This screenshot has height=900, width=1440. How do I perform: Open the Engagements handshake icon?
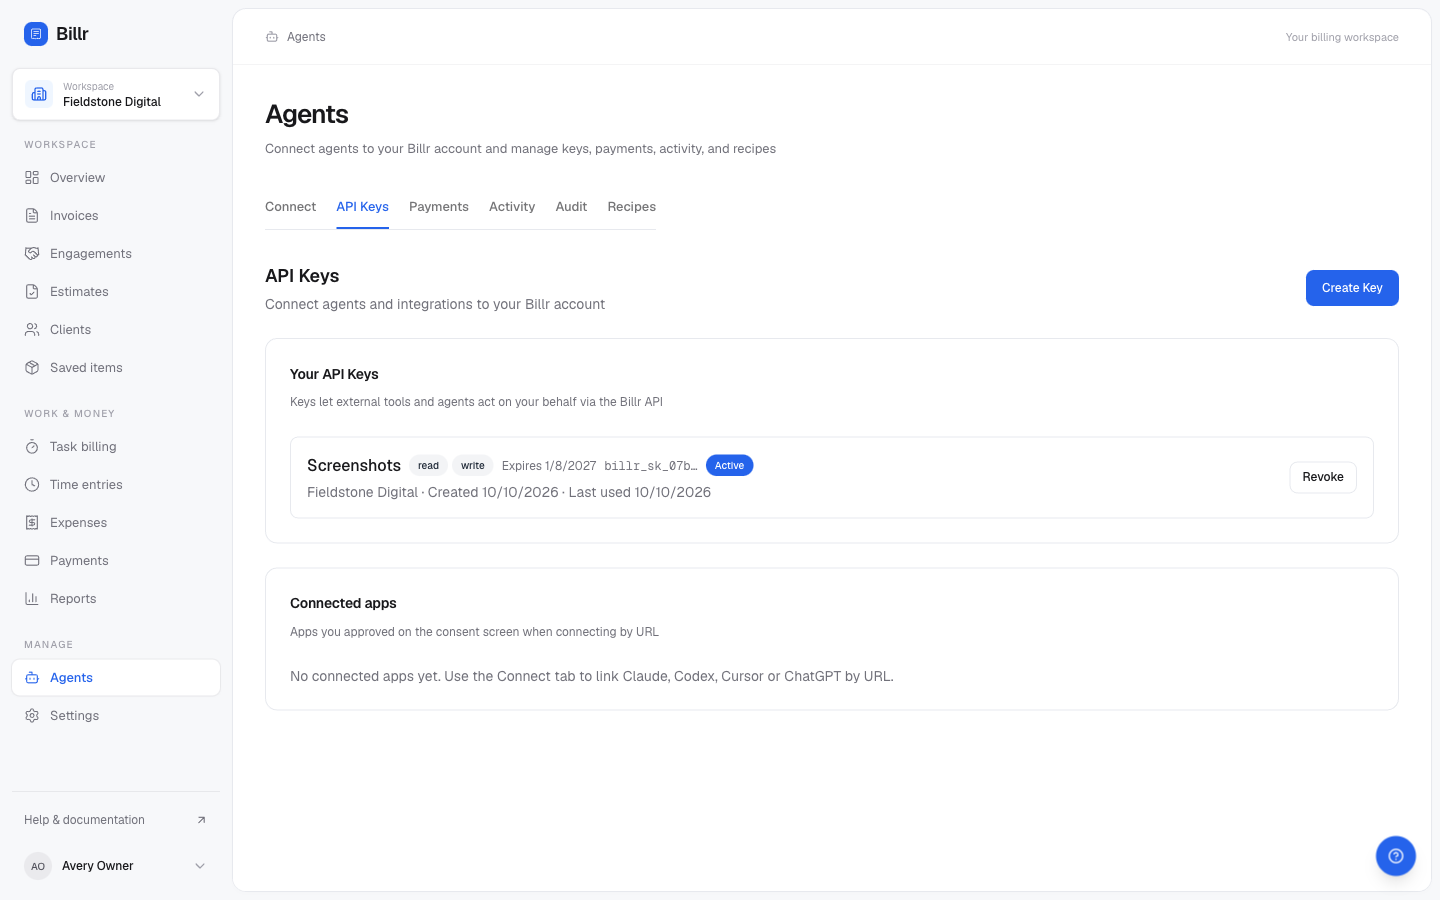click(x=32, y=254)
